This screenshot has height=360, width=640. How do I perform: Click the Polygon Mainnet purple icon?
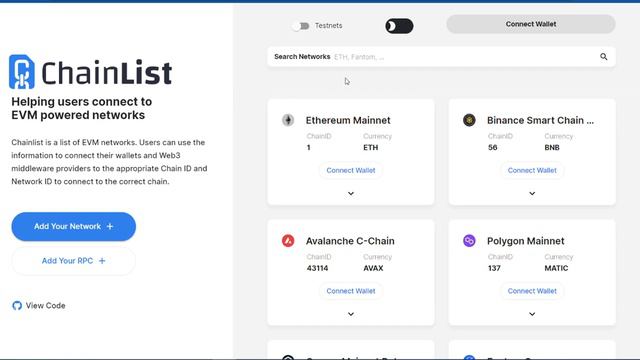tap(469, 241)
